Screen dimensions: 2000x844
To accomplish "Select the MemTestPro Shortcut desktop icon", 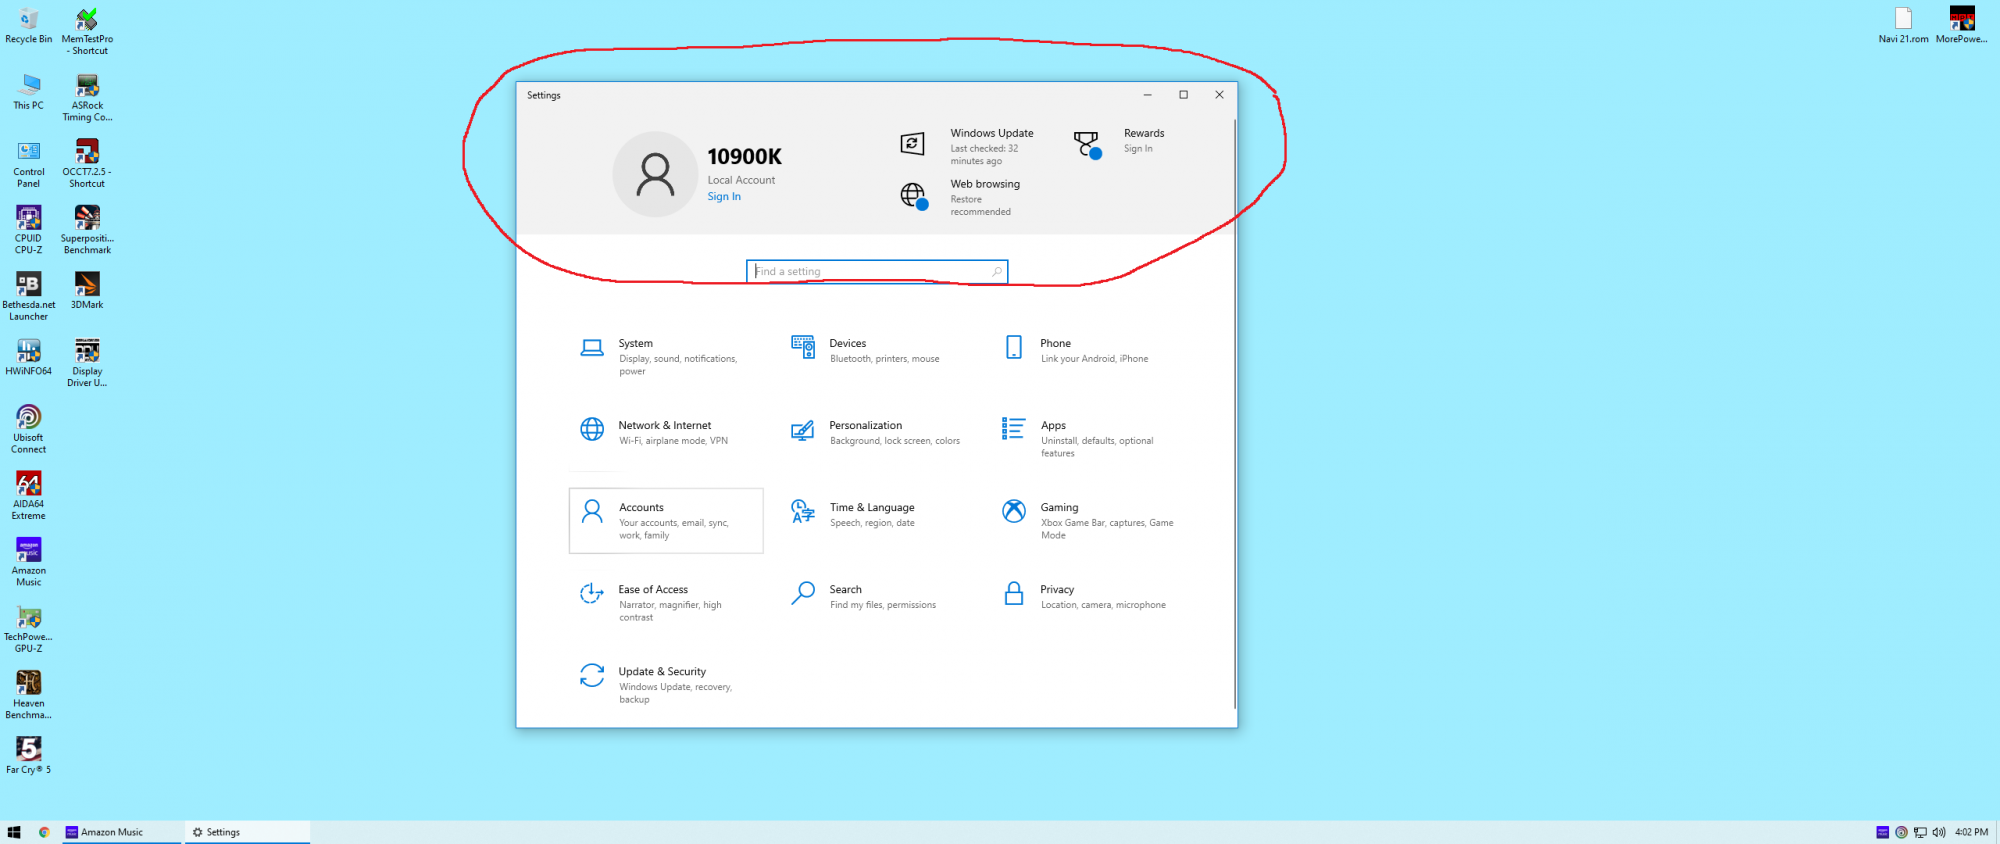I will point(87,32).
